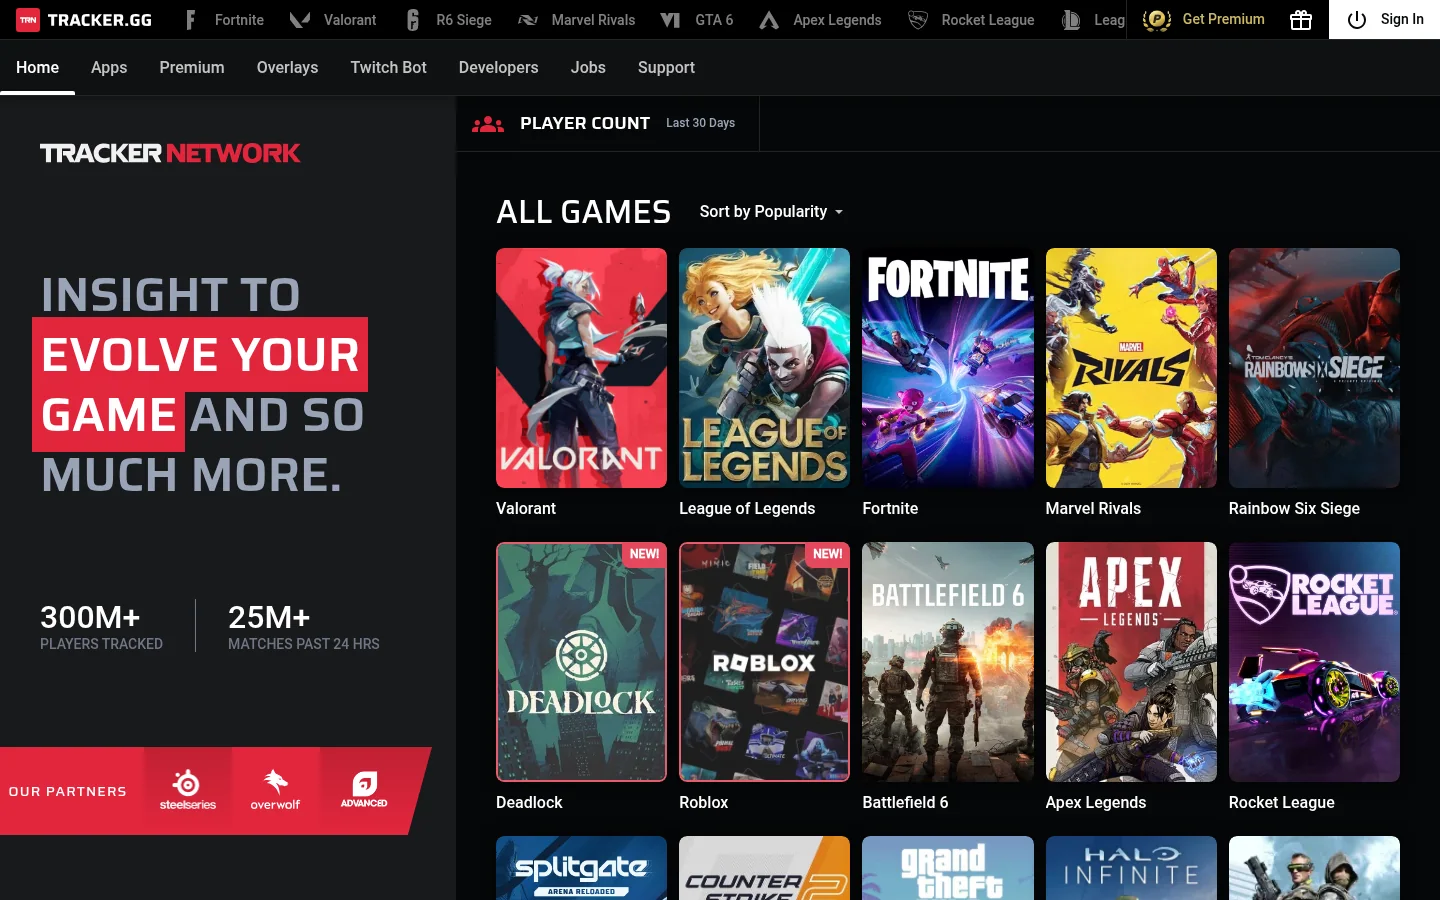The height and width of the screenshot is (900, 1440).
Task: Click the Marvel Rivals icon in top bar
Action: (x=528, y=20)
